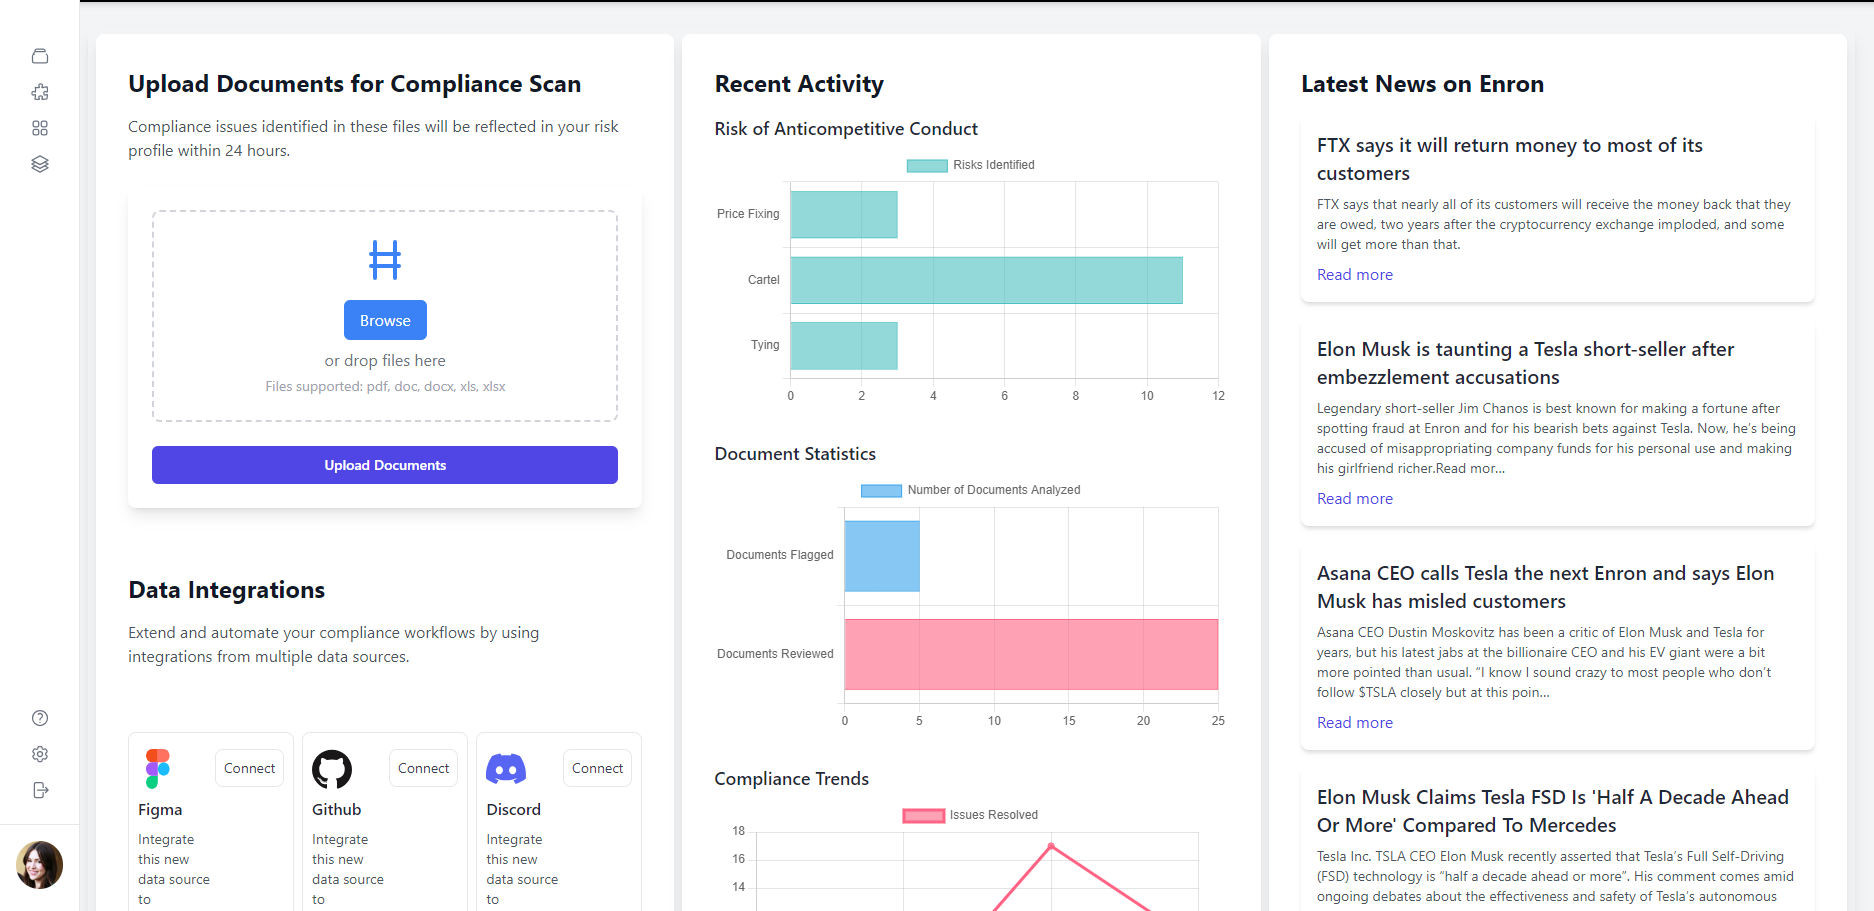
Task: Click the Discord integration name
Action: click(x=513, y=809)
